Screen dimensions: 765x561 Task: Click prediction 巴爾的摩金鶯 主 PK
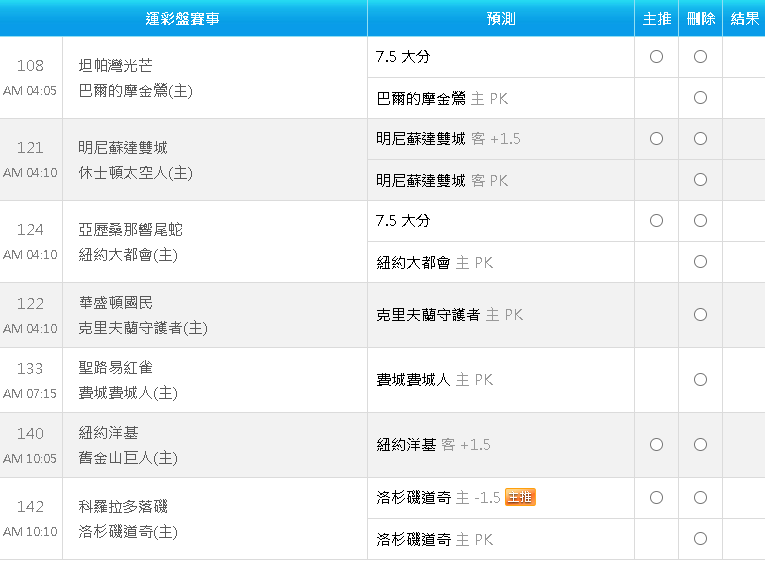pyautogui.click(x=442, y=99)
